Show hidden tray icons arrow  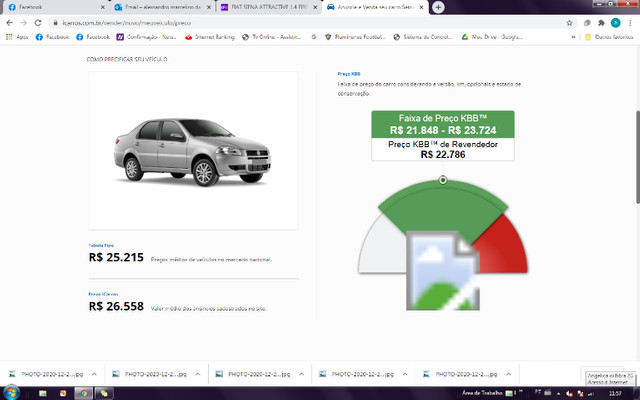[560, 393]
